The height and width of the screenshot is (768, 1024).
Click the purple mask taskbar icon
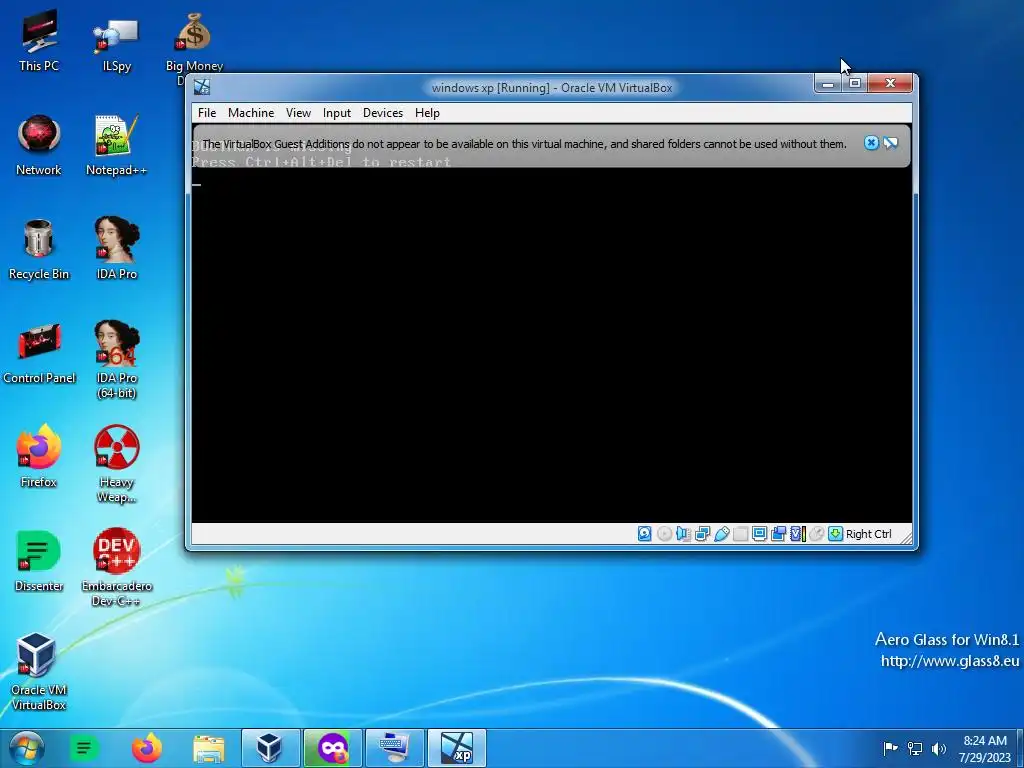click(332, 748)
